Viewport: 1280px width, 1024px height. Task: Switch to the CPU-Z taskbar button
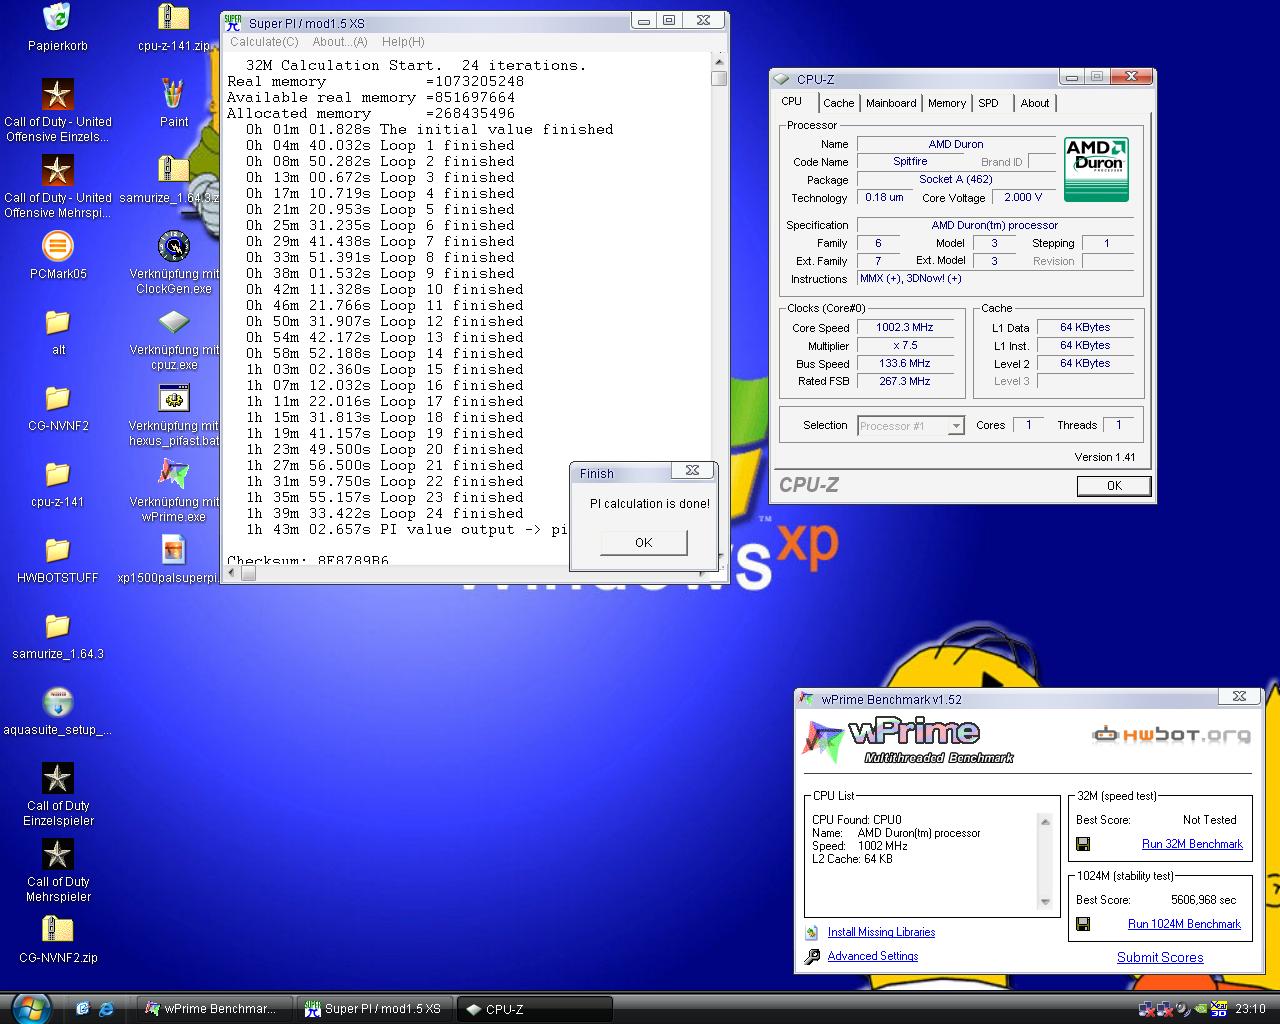tap(536, 1009)
